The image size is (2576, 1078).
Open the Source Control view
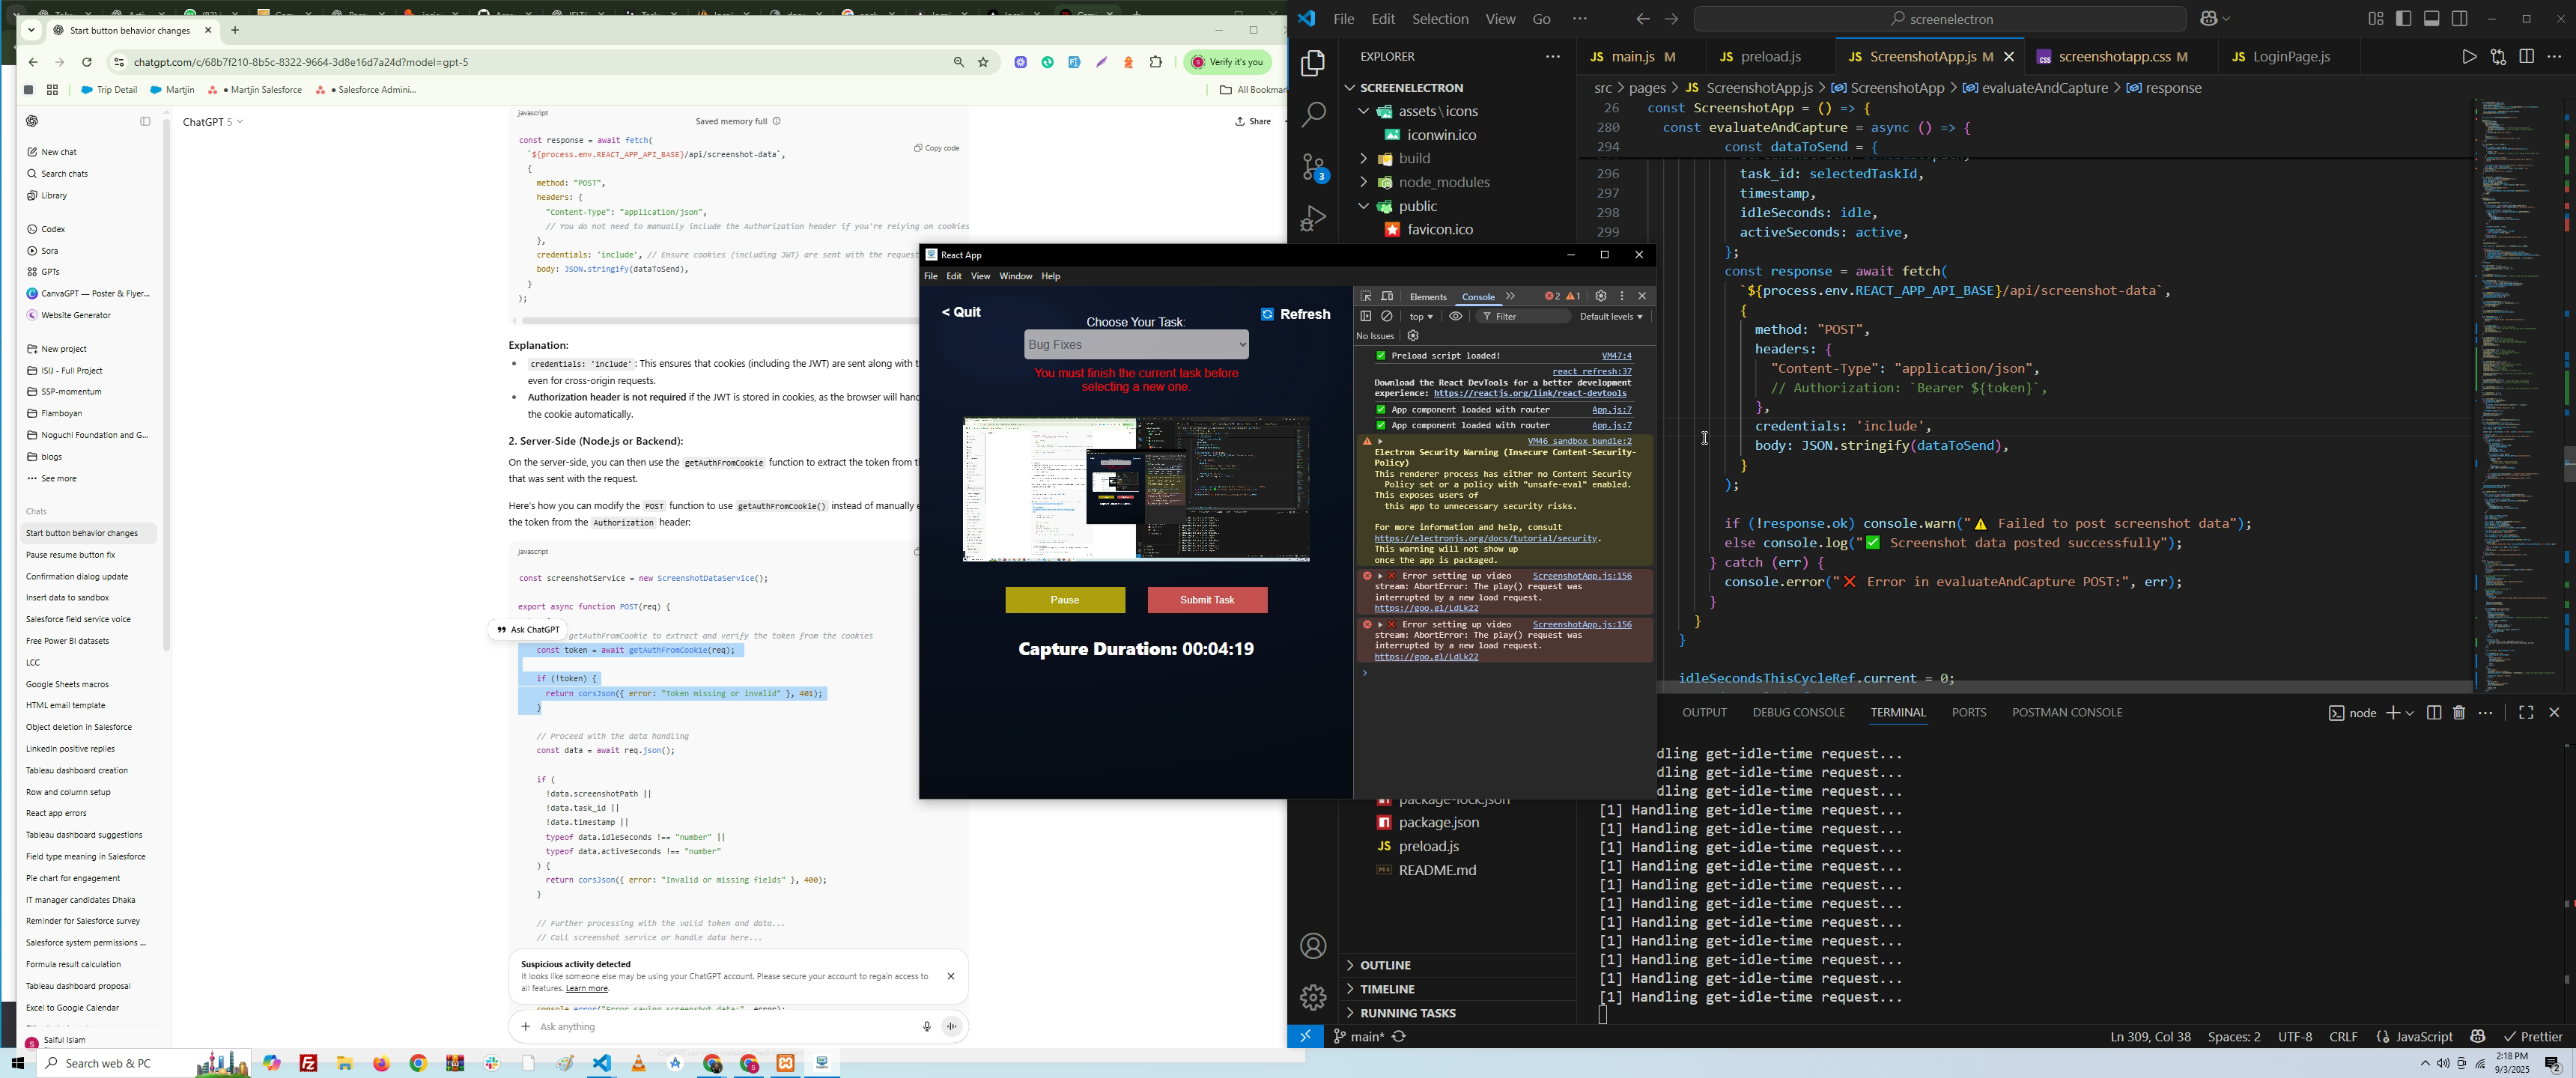1313,167
